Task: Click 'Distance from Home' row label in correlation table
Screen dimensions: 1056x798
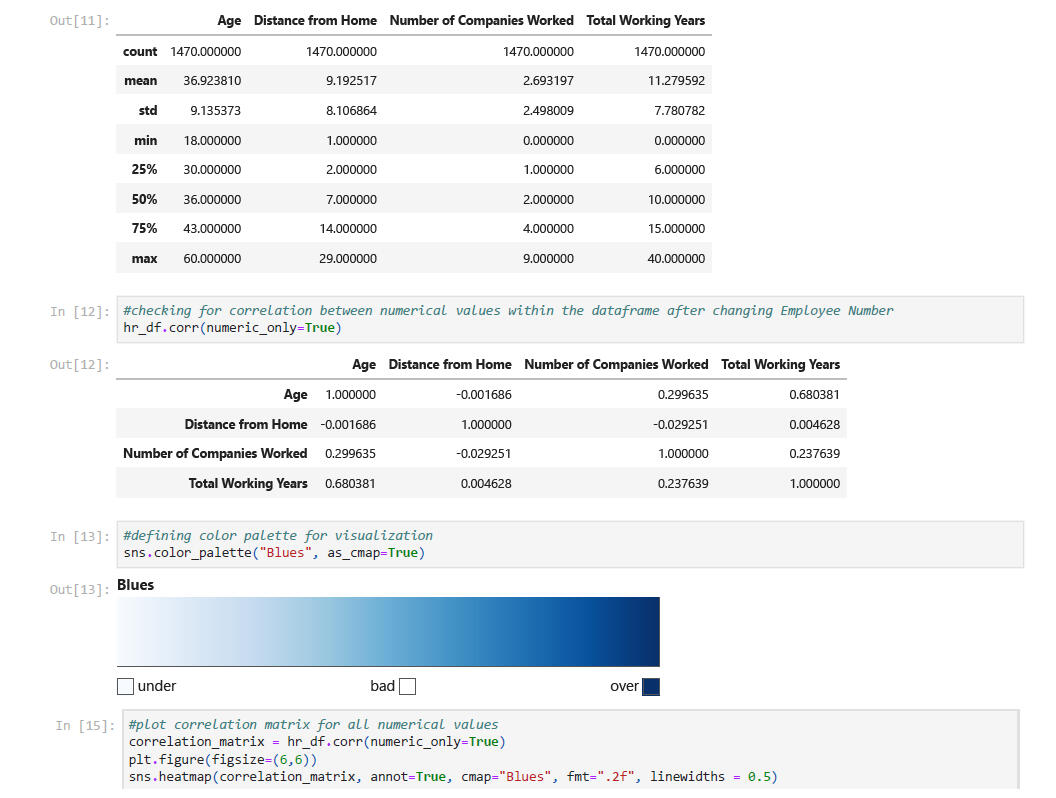Action: click(x=246, y=424)
